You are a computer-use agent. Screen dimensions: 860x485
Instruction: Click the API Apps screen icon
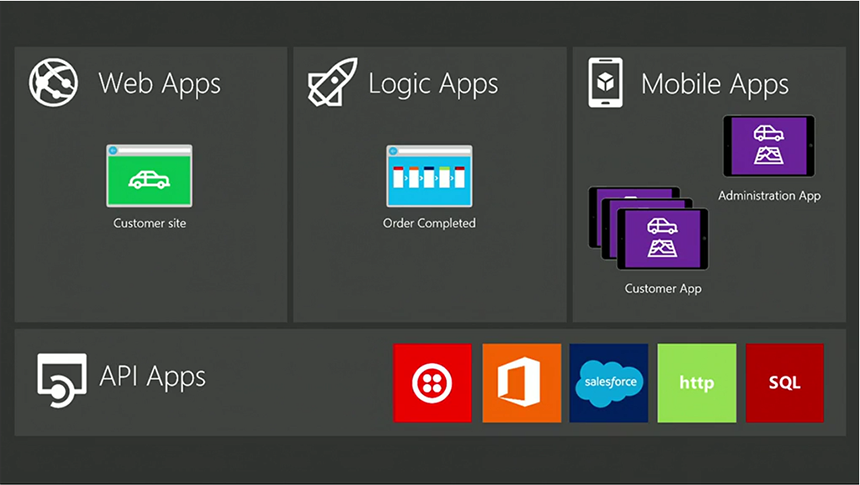pos(62,380)
